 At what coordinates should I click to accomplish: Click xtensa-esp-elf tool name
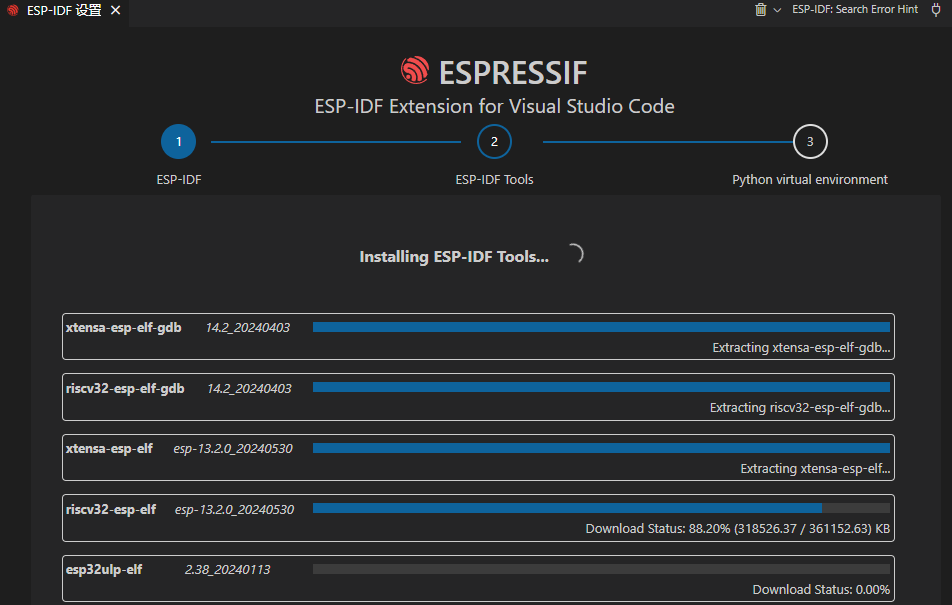click(x=109, y=448)
